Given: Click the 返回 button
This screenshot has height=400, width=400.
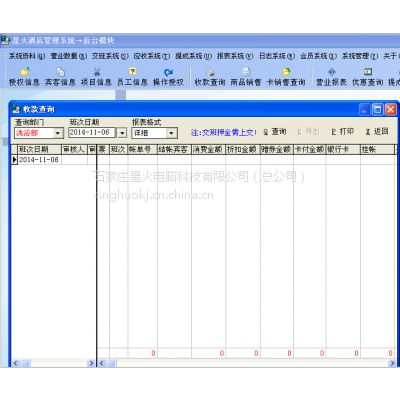Looking at the screenshot, I should [377, 132].
